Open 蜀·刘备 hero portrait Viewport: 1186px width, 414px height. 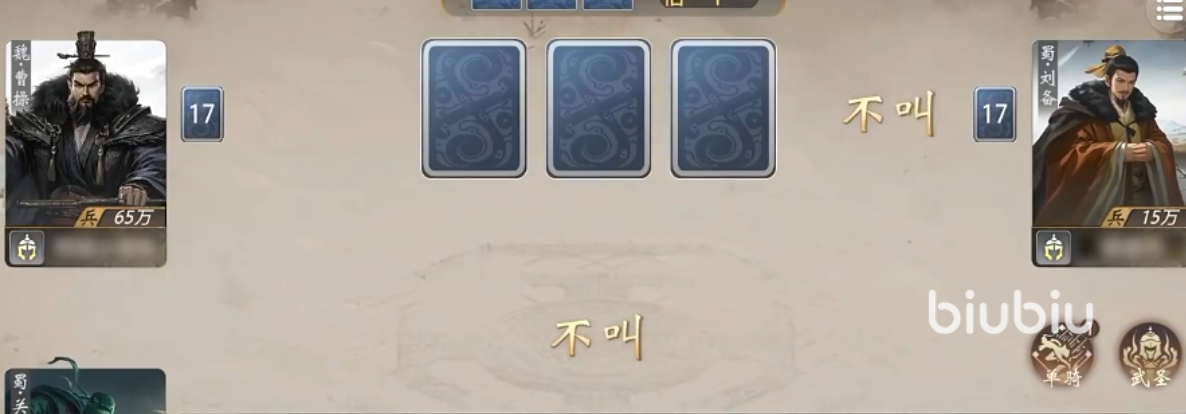(x=1109, y=134)
